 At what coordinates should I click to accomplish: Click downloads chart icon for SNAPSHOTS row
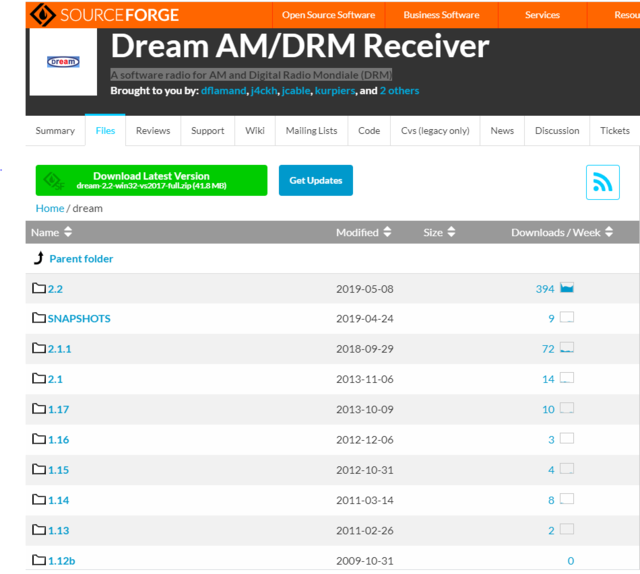tap(567, 317)
